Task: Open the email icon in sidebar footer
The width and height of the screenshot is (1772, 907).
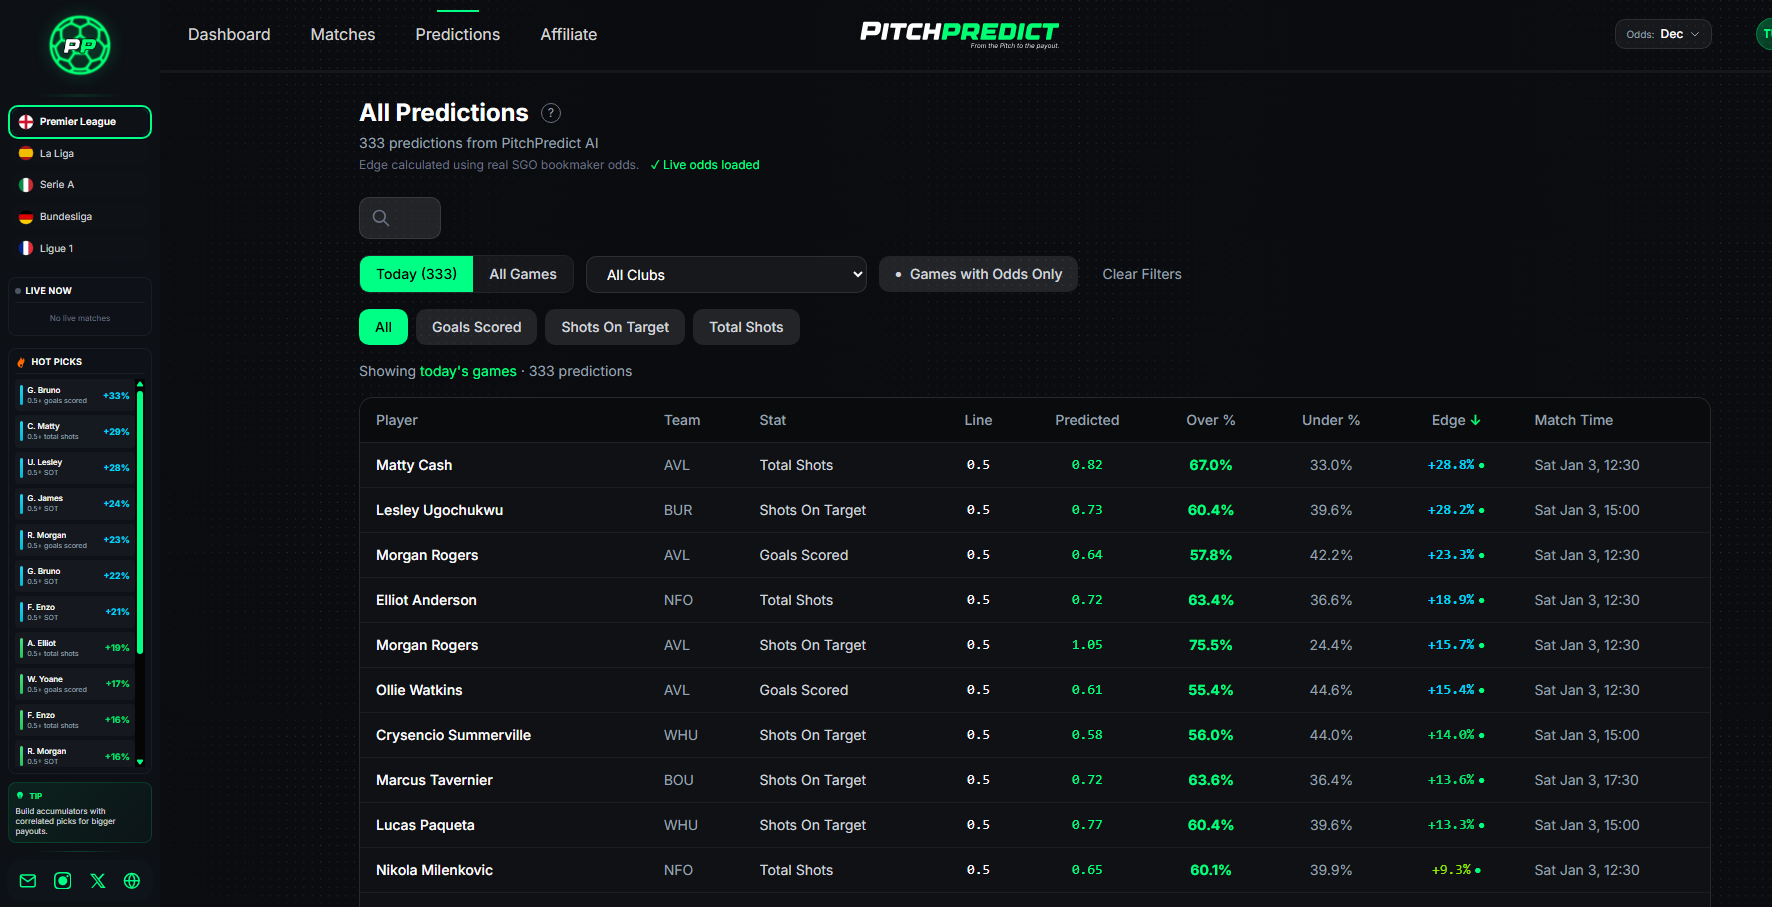Action: point(28,881)
